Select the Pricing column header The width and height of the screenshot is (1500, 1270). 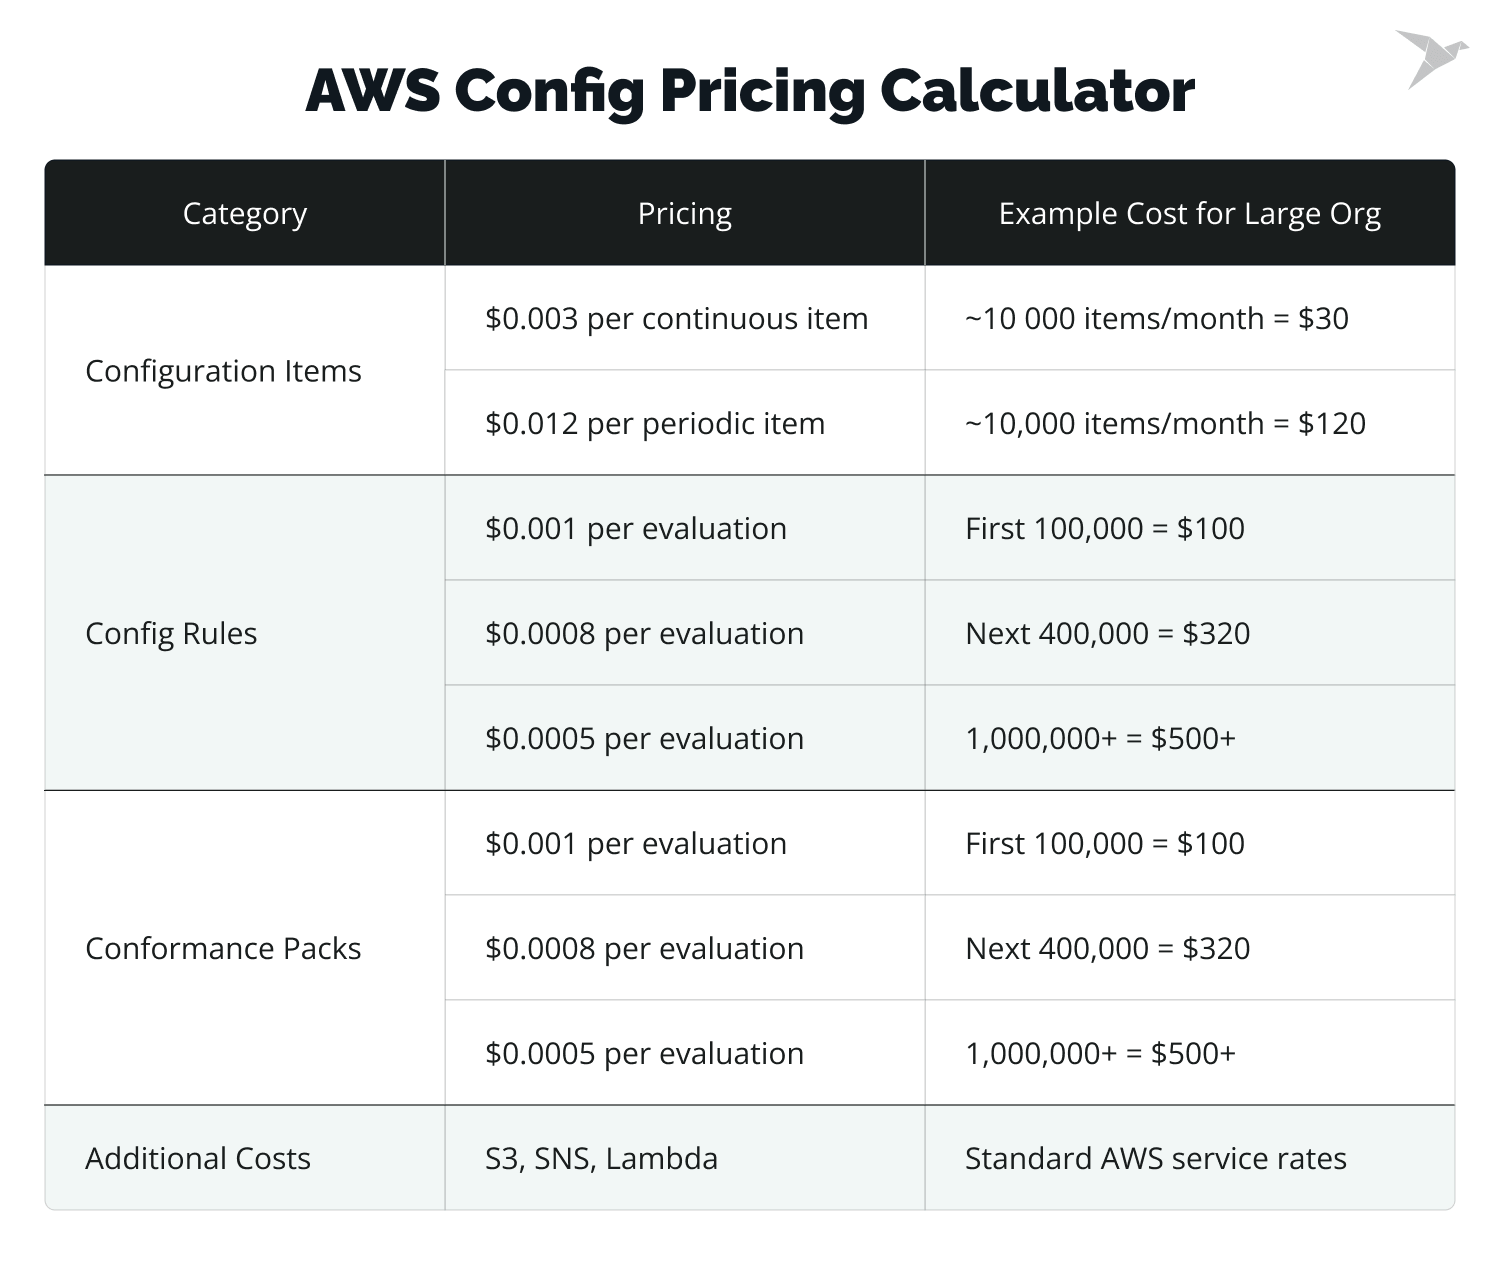[684, 213]
